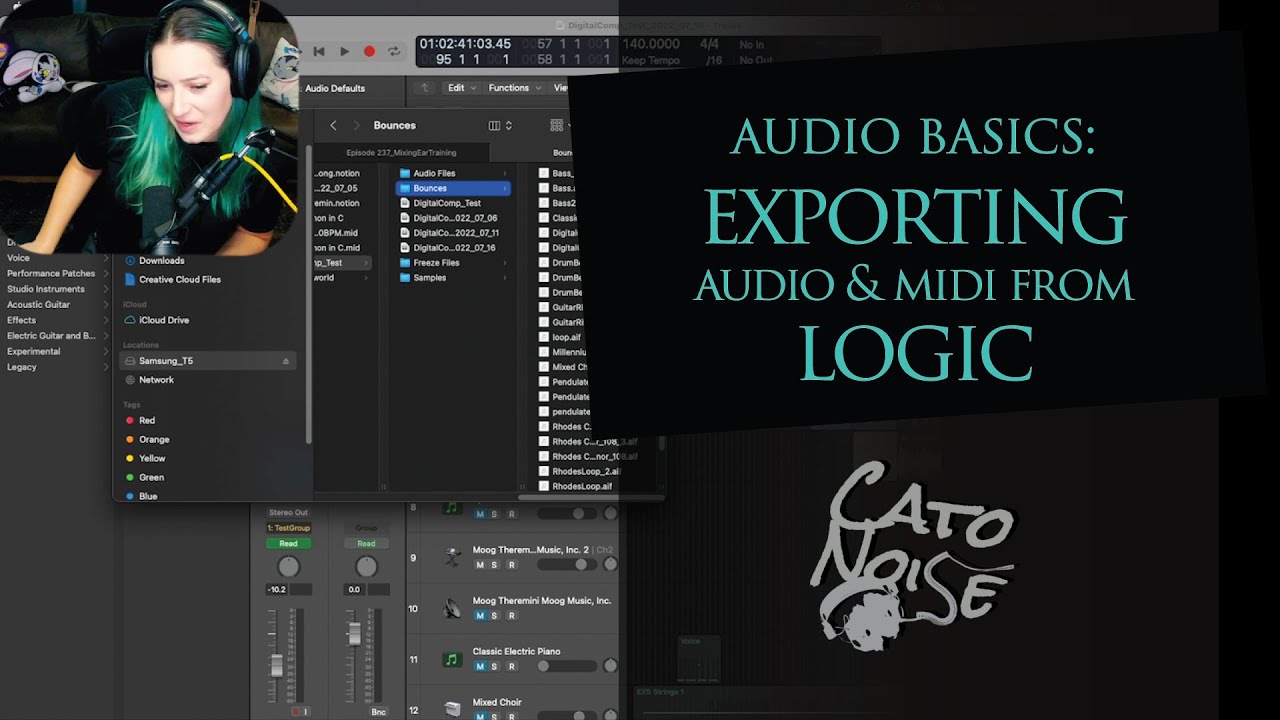The height and width of the screenshot is (720, 1280).
Task: Open Network location
Action: [149, 380]
